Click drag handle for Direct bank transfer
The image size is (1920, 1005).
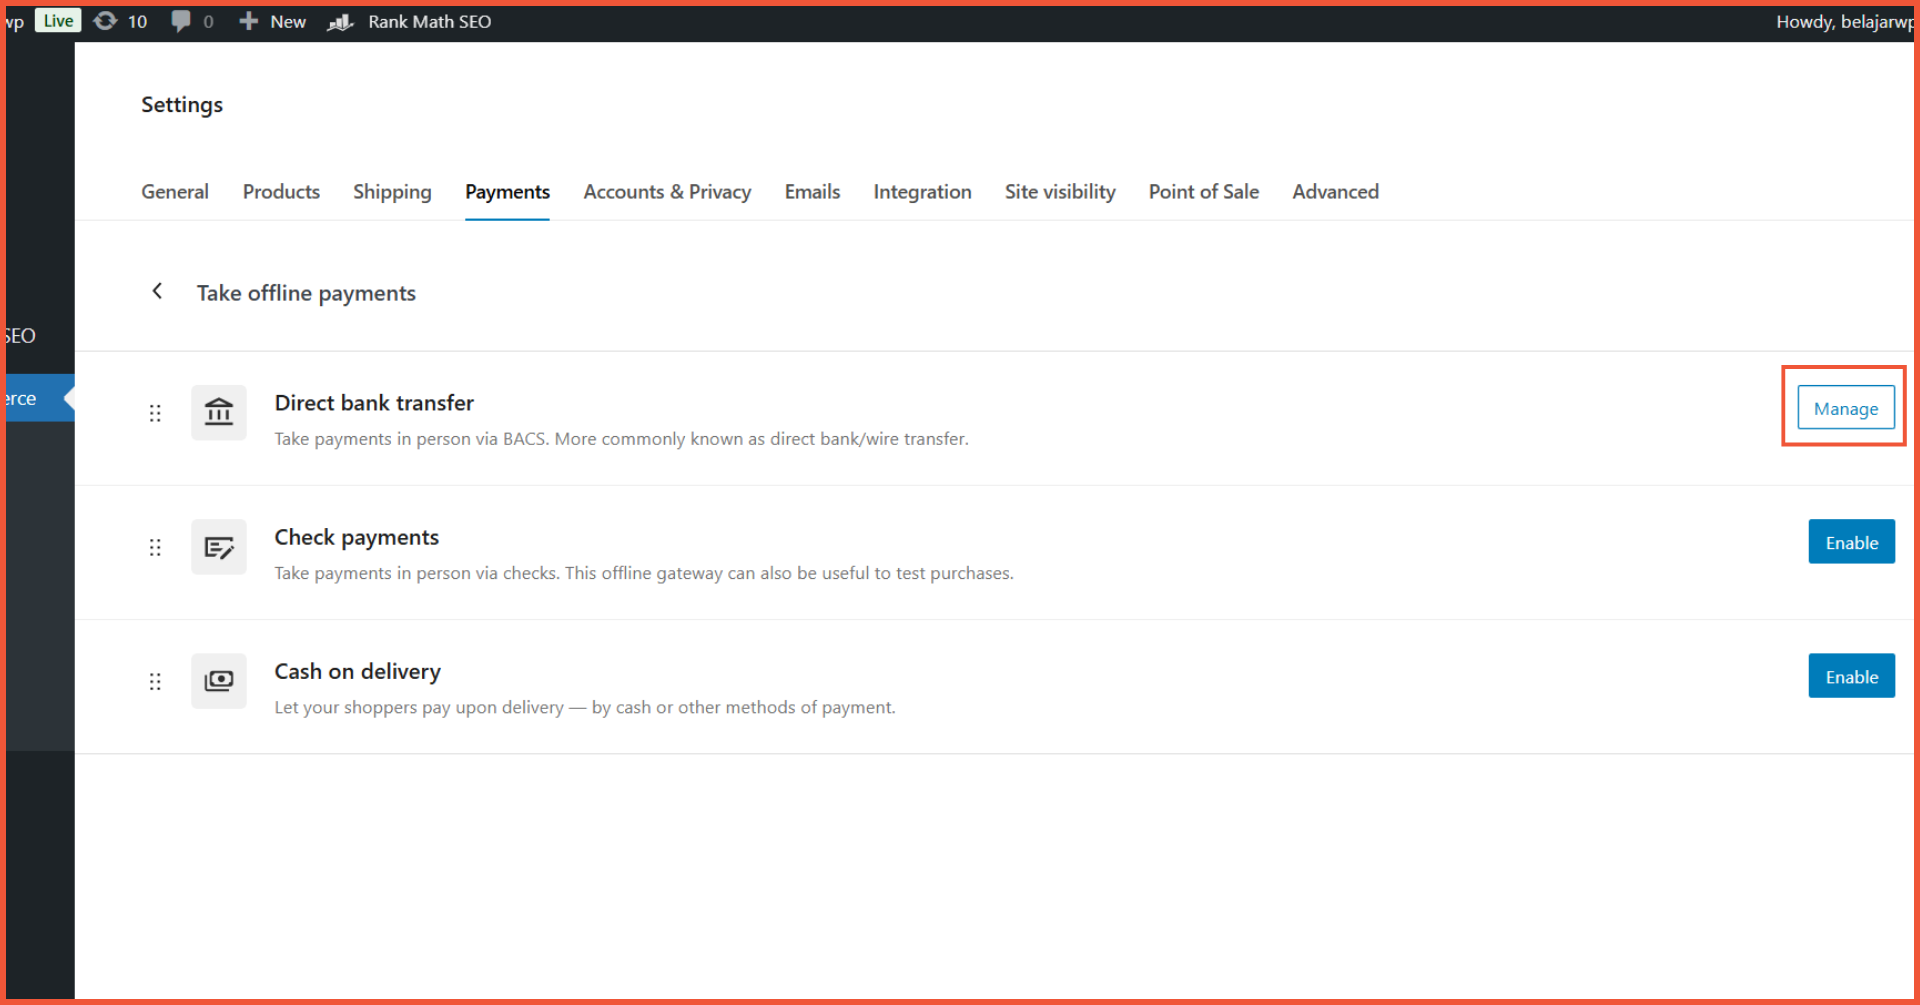155,413
